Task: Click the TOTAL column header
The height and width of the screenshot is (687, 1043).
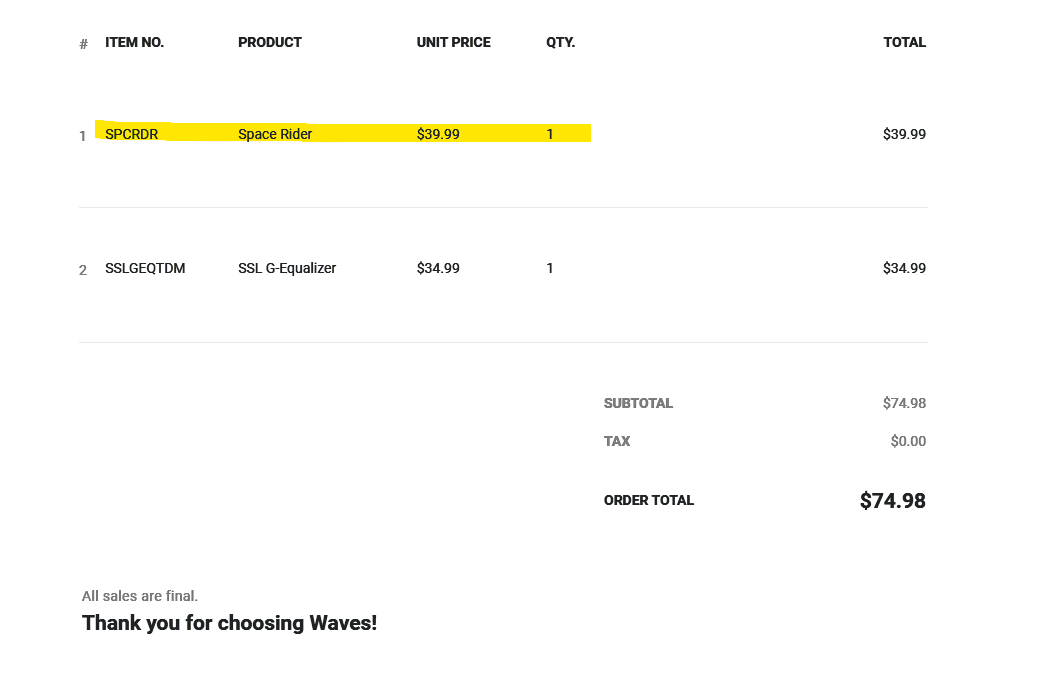Action: tap(905, 43)
